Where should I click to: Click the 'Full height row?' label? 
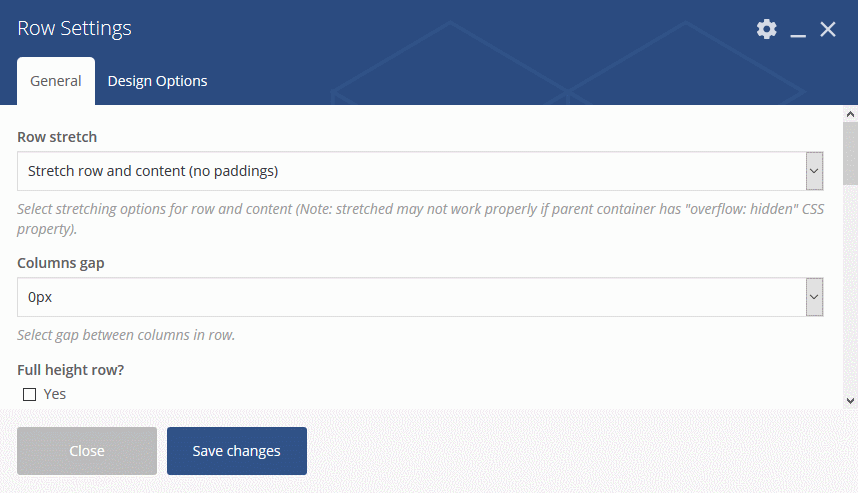[x=71, y=370]
